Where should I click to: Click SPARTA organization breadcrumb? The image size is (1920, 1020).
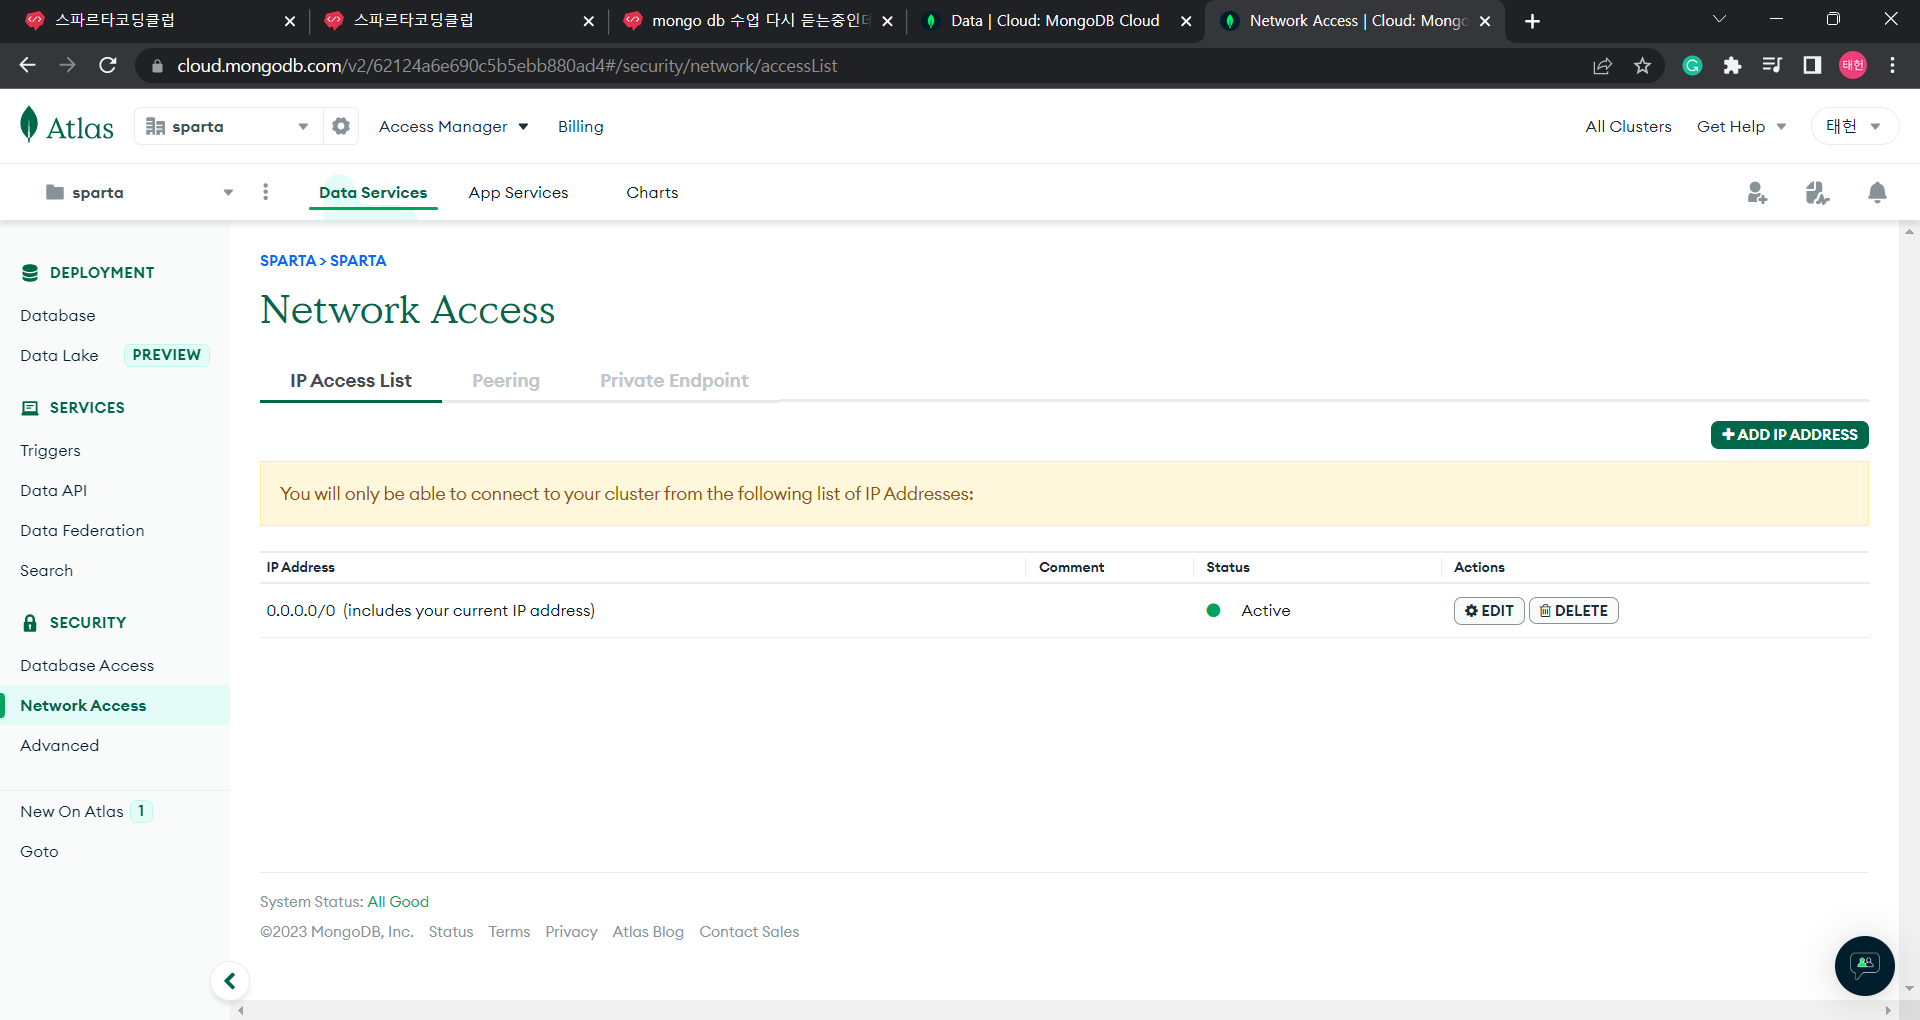[288, 260]
